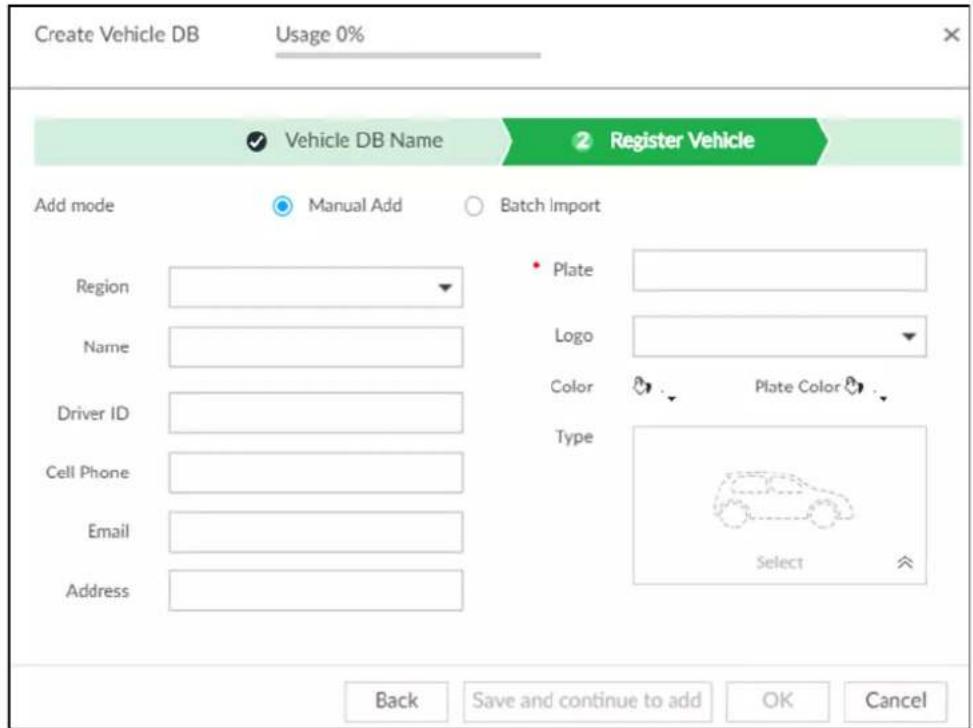973x728 pixels.
Task: Close the Create Vehicle DB dialog
Action: (x=951, y=35)
